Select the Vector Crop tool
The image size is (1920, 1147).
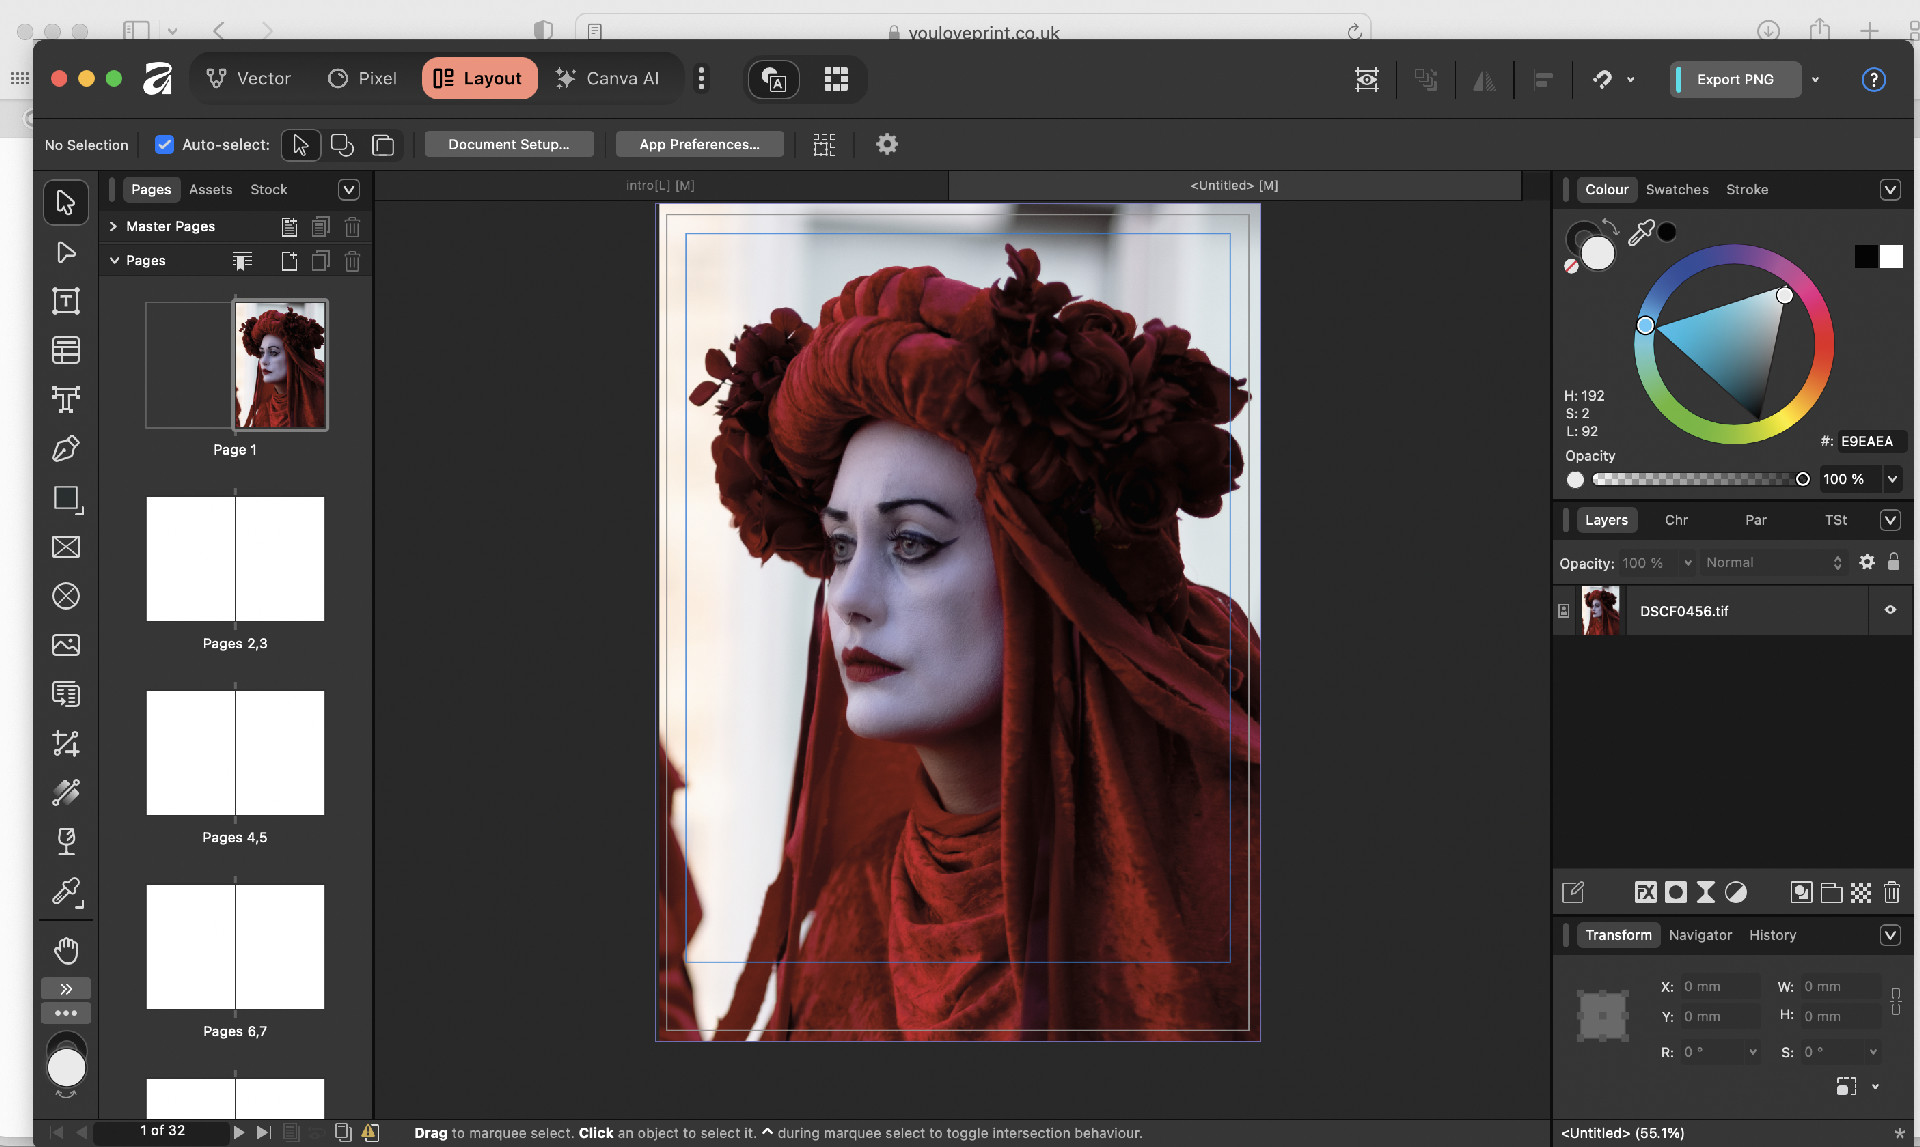pos(66,743)
